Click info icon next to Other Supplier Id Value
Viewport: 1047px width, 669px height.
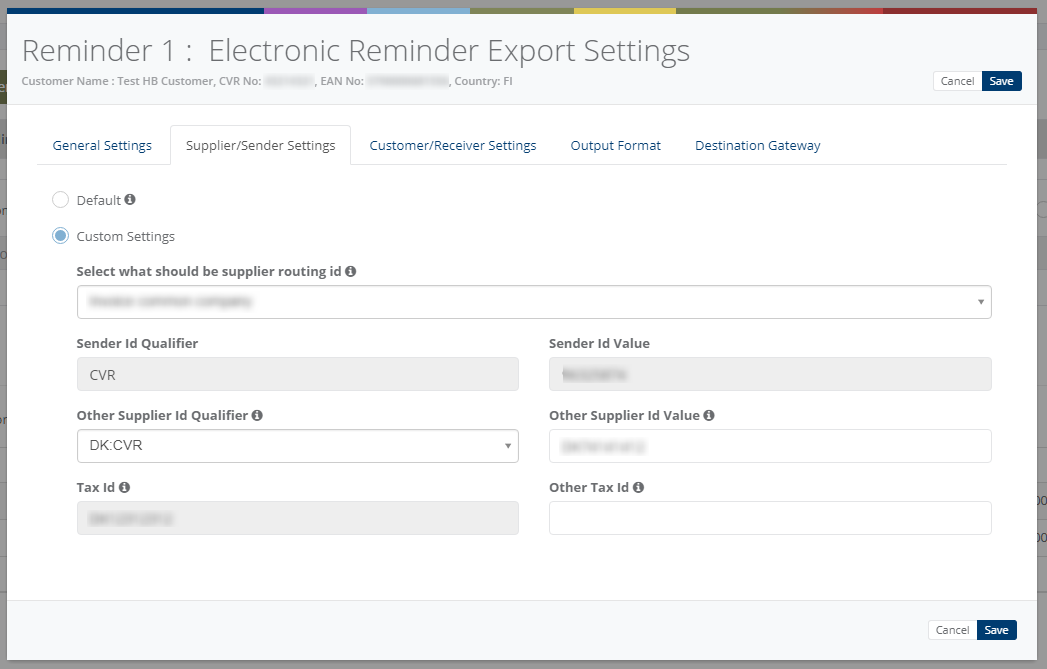pyautogui.click(x=709, y=415)
